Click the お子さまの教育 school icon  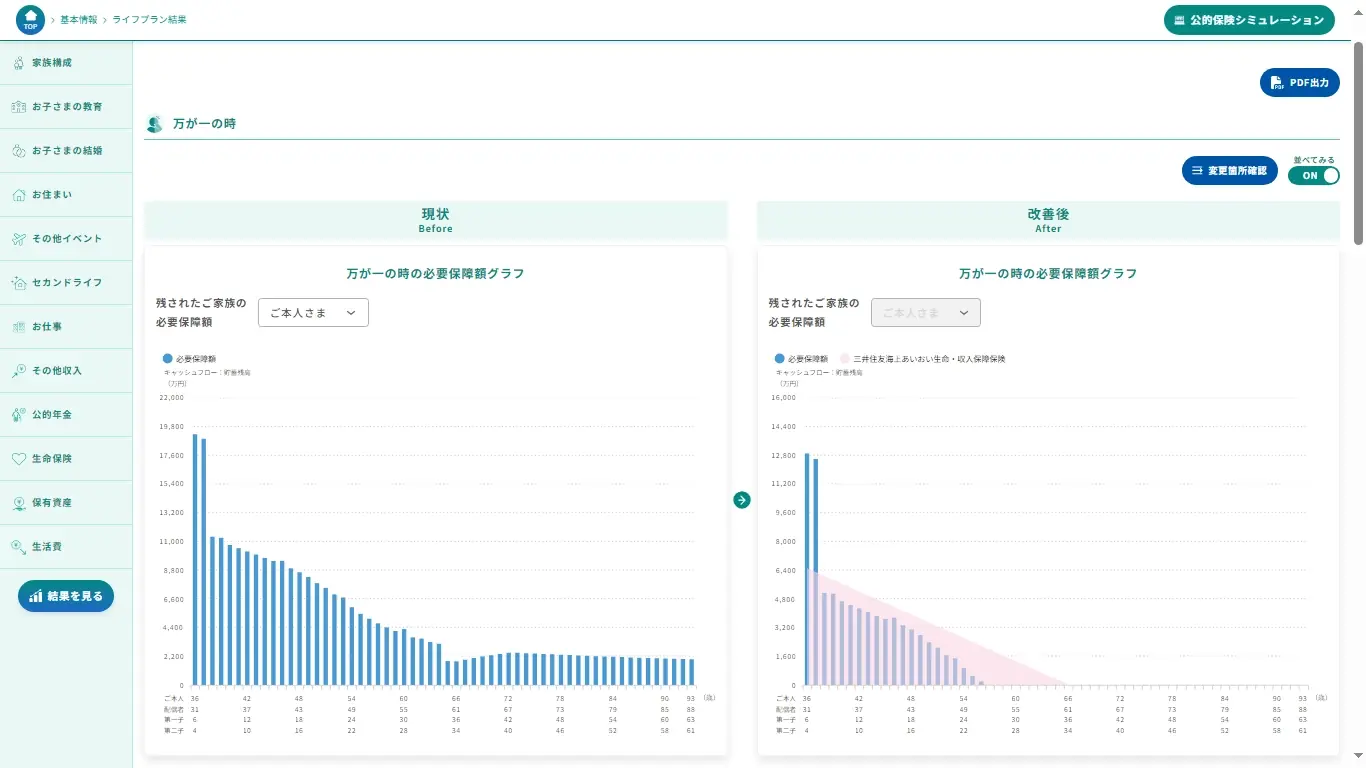[18, 107]
